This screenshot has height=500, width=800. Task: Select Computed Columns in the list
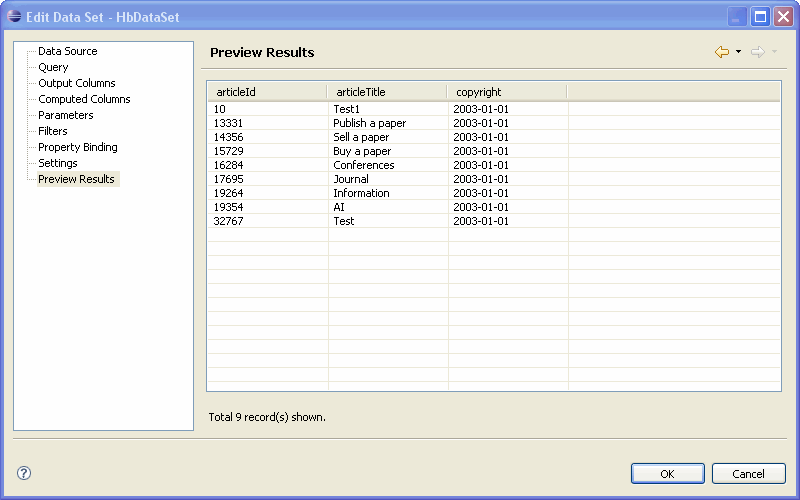84,99
